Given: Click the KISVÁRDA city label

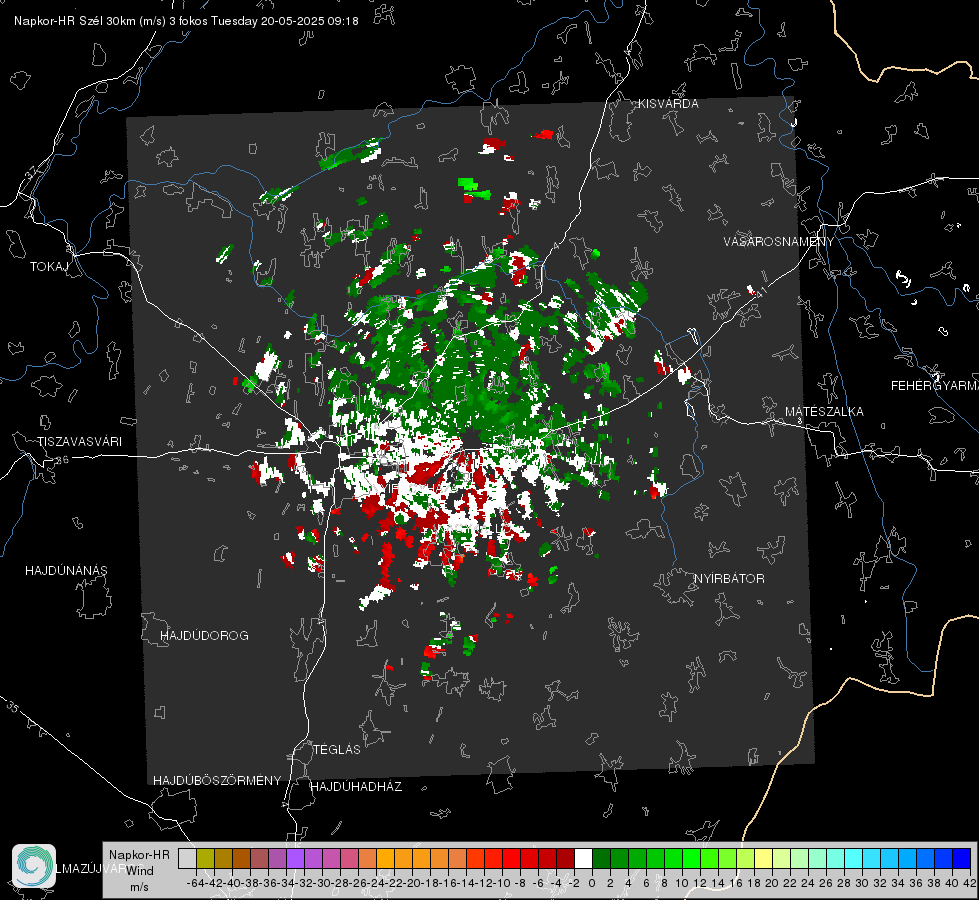Looking at the screenshot, I should [x=668, y=104].
